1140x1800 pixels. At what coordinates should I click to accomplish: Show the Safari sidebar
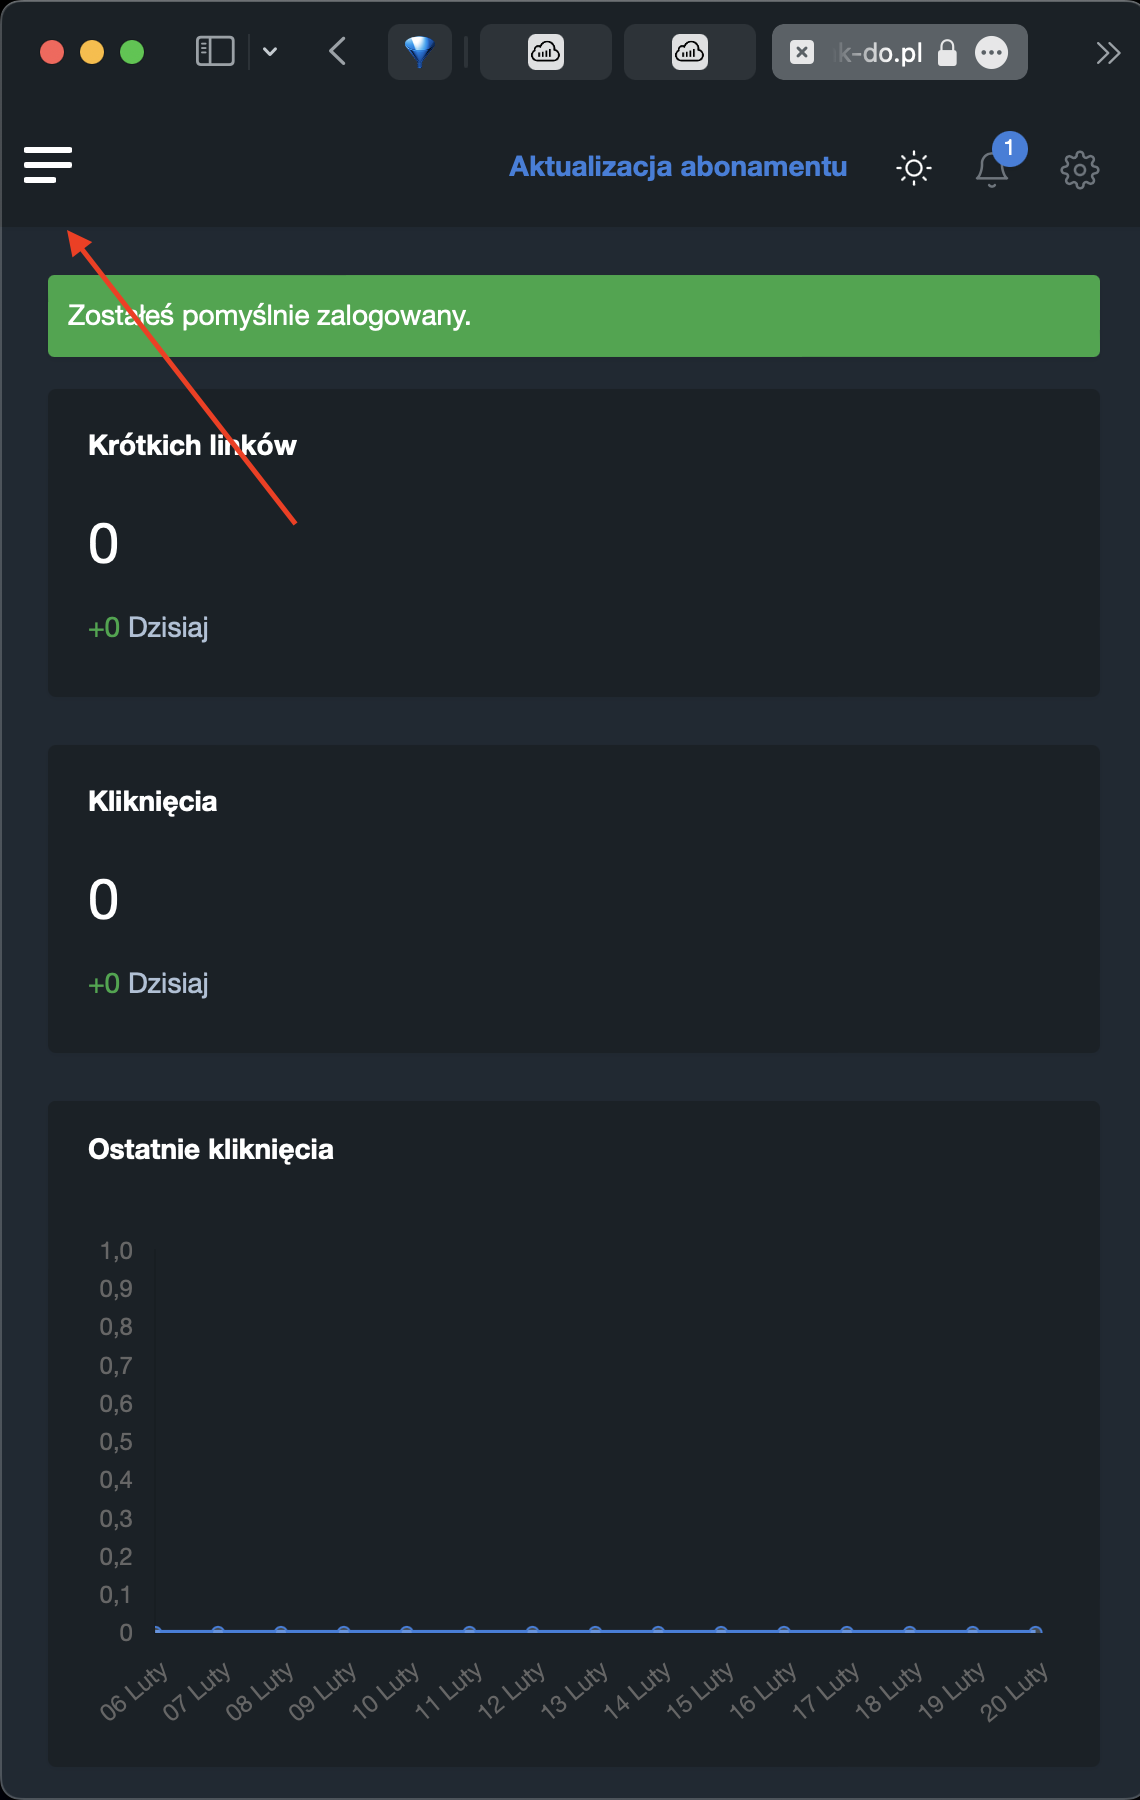(x=215, y=51)
